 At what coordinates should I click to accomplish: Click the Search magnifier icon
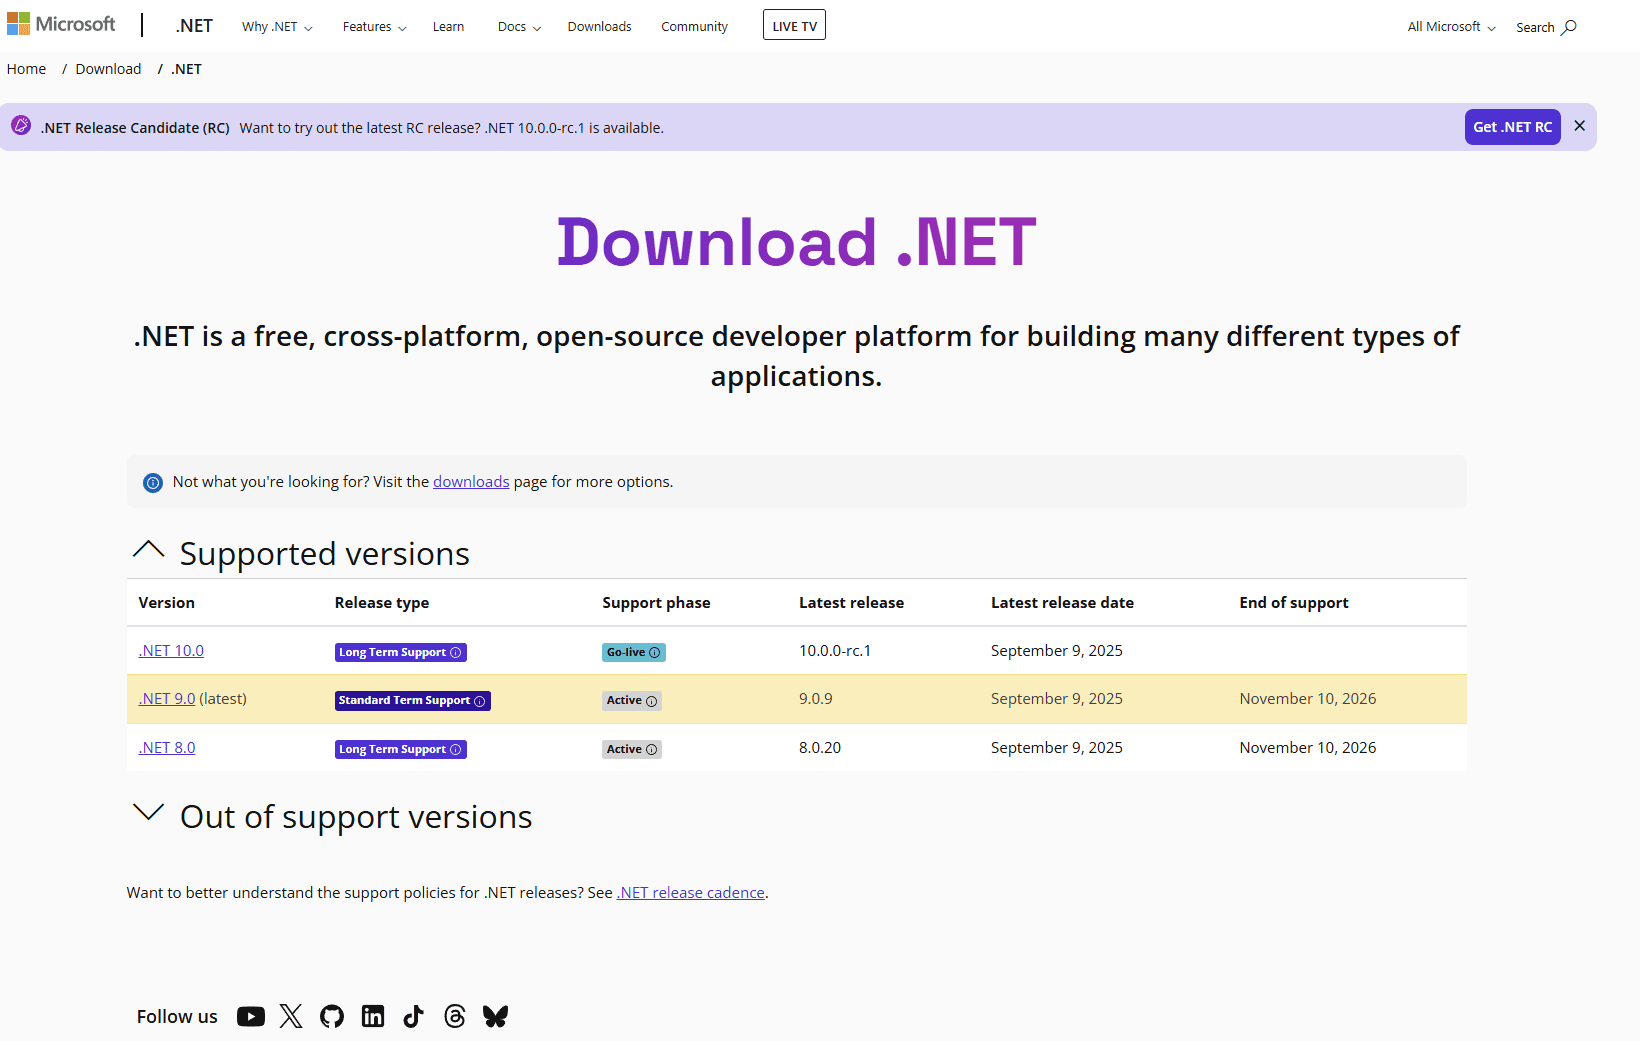(x=1569, y=27)
